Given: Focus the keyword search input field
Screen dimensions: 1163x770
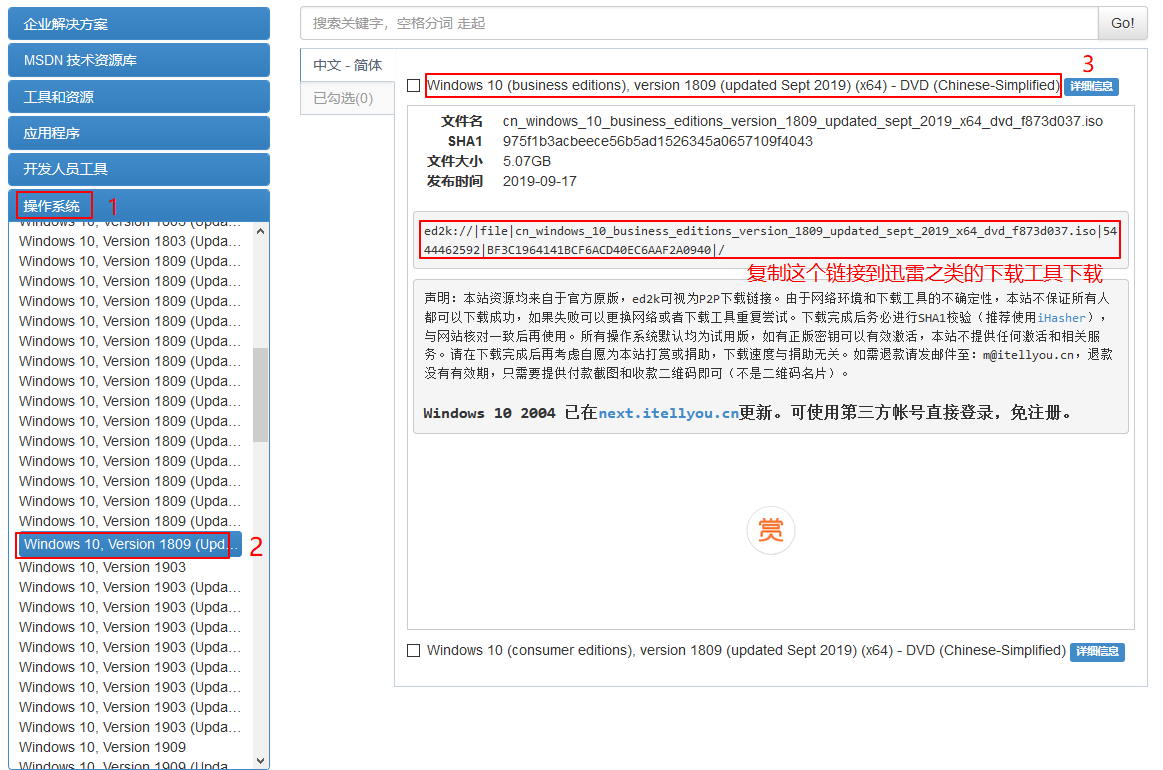Looking at the screenshot, I should 699,23.
